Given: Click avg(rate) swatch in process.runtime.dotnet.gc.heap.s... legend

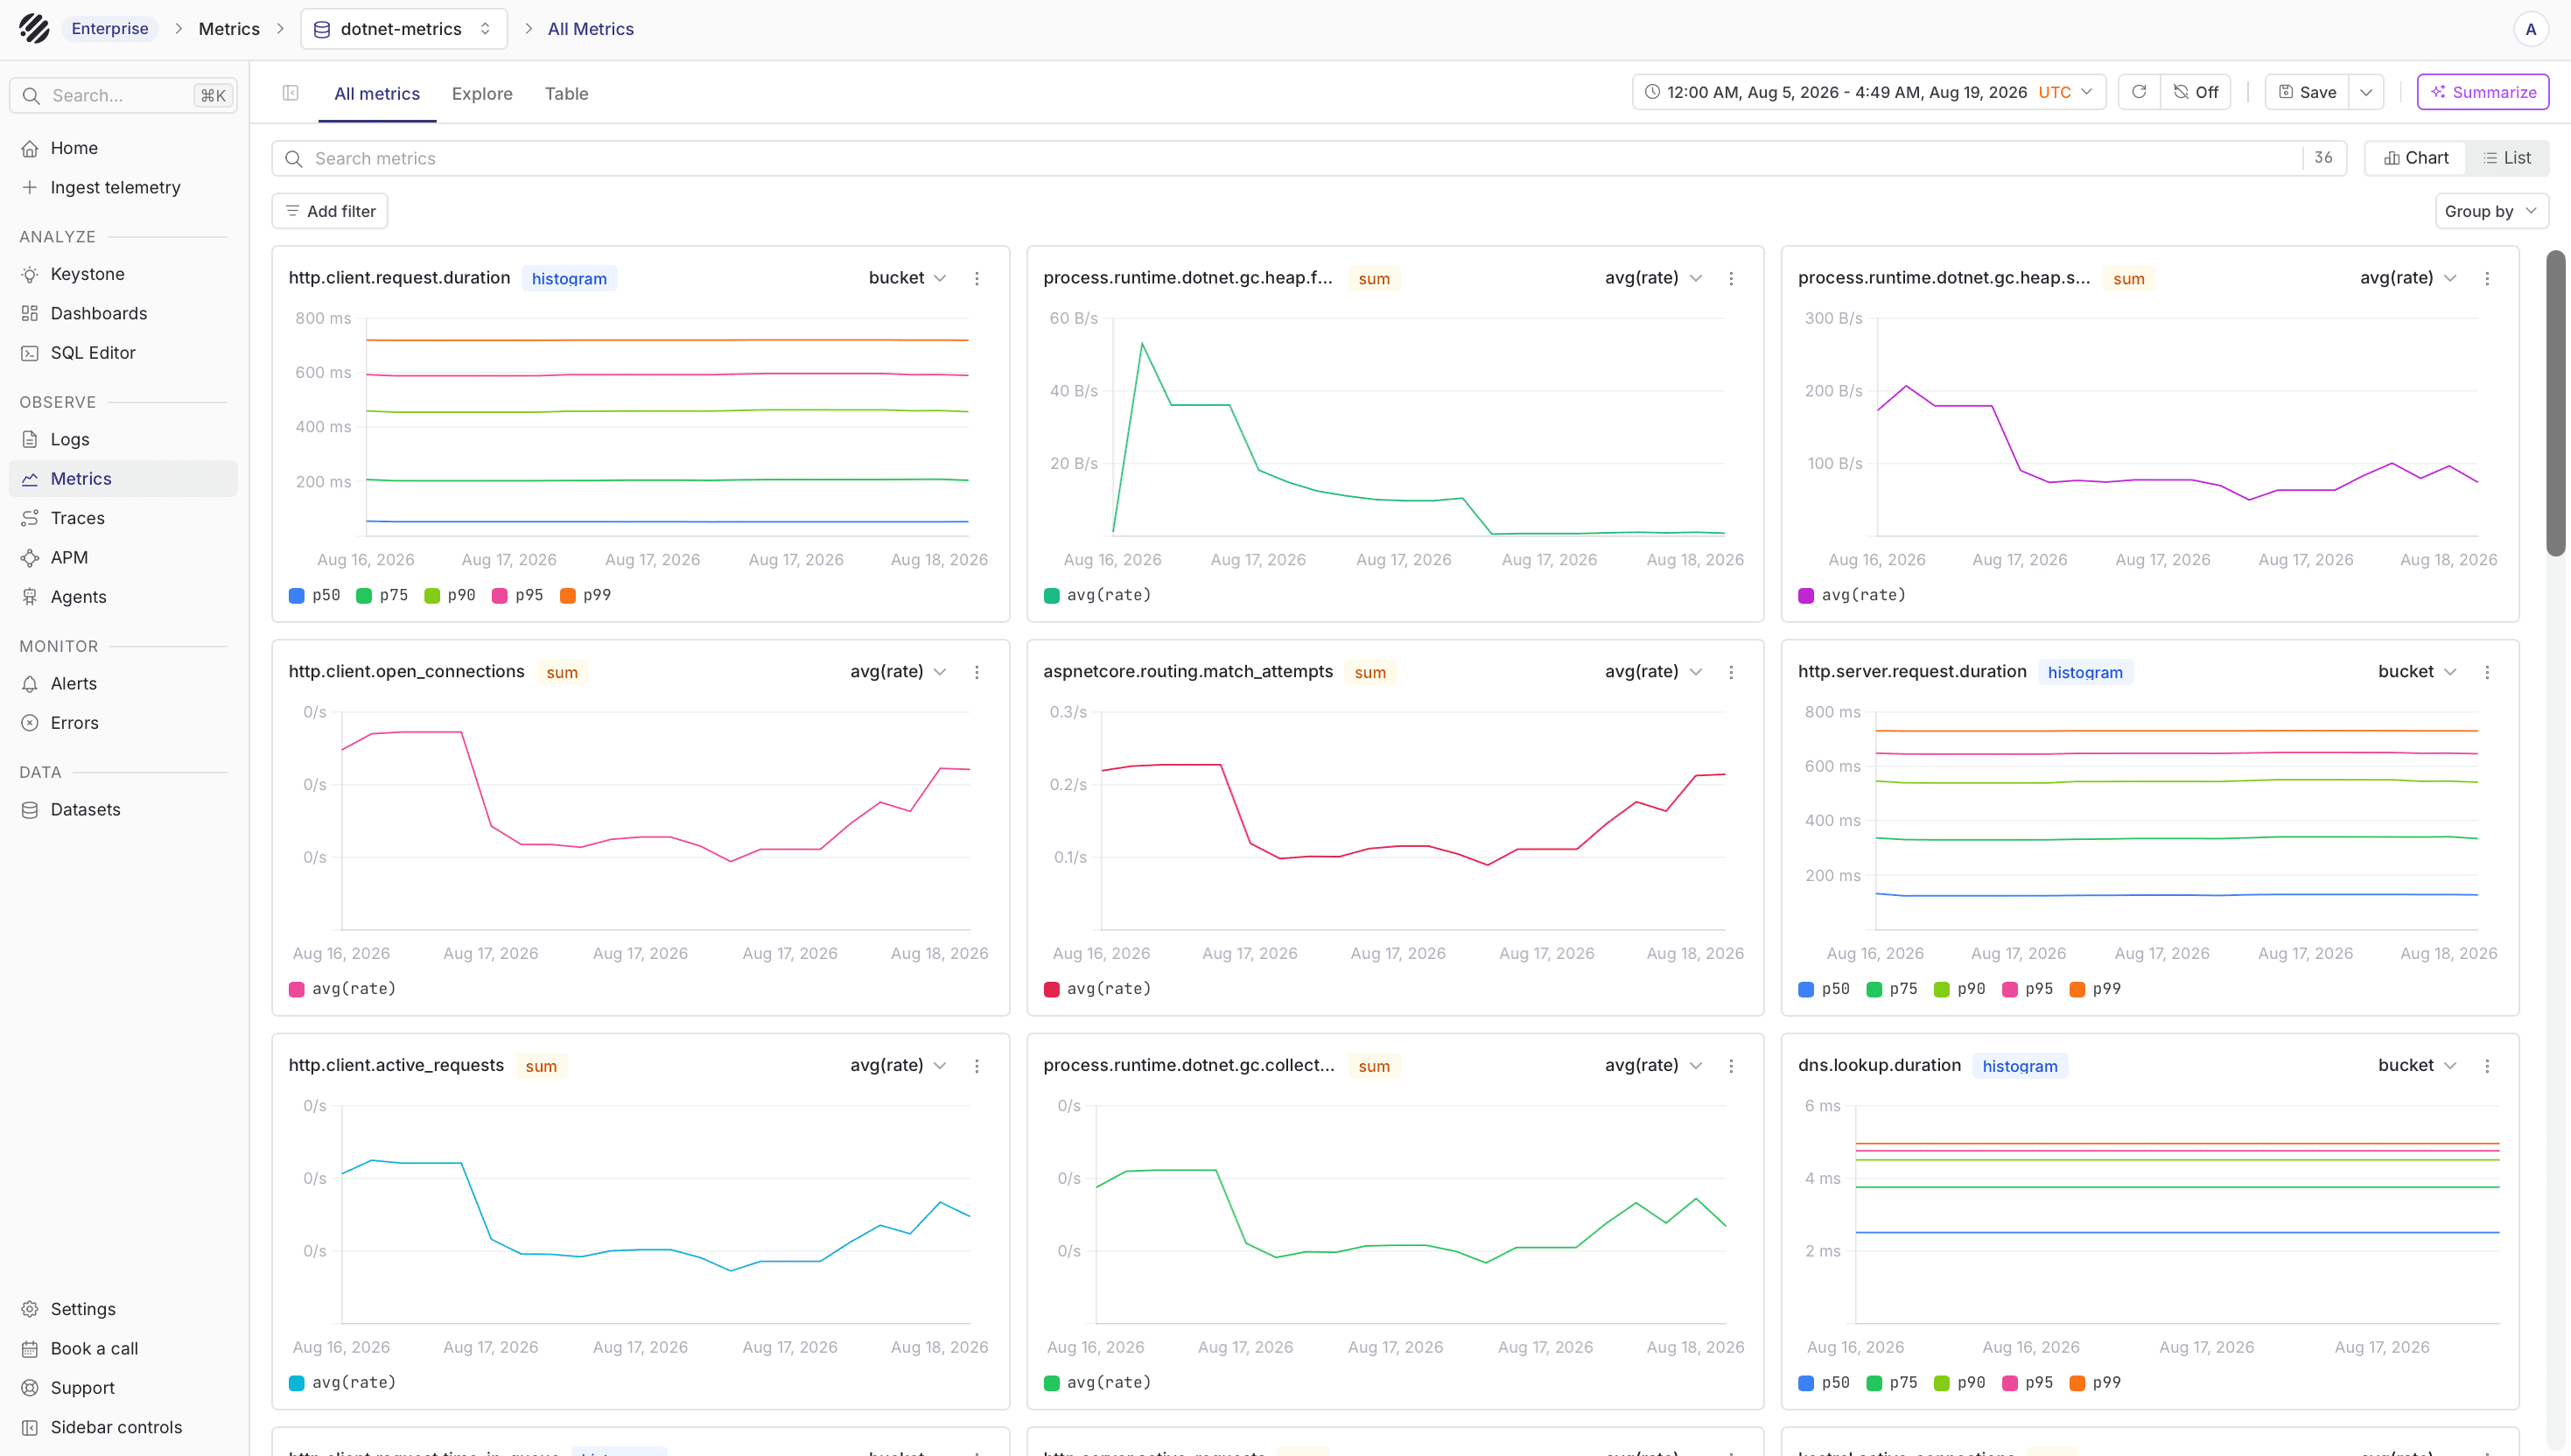Looking at the screenshot, I should [1806, 595].
